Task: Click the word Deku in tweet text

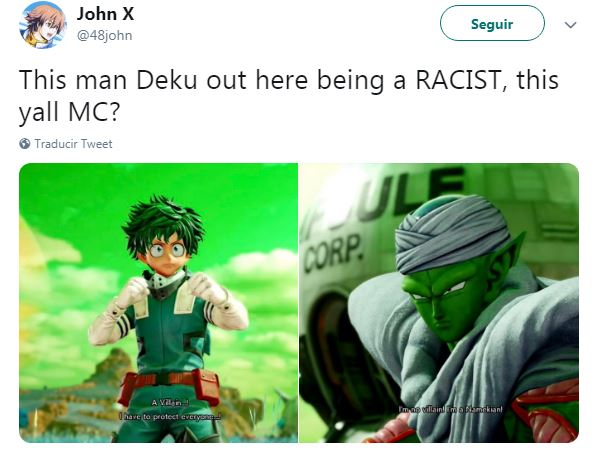Action: click(x=167, y=80)
